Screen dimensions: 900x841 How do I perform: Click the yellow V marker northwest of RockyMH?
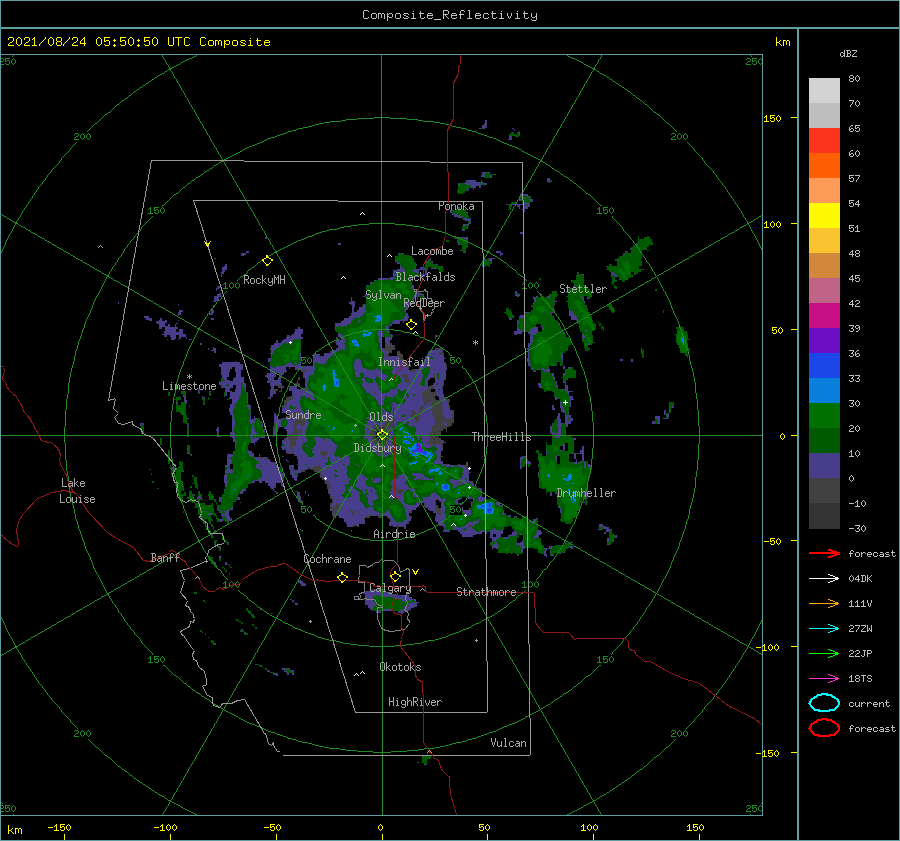[208, 245]
